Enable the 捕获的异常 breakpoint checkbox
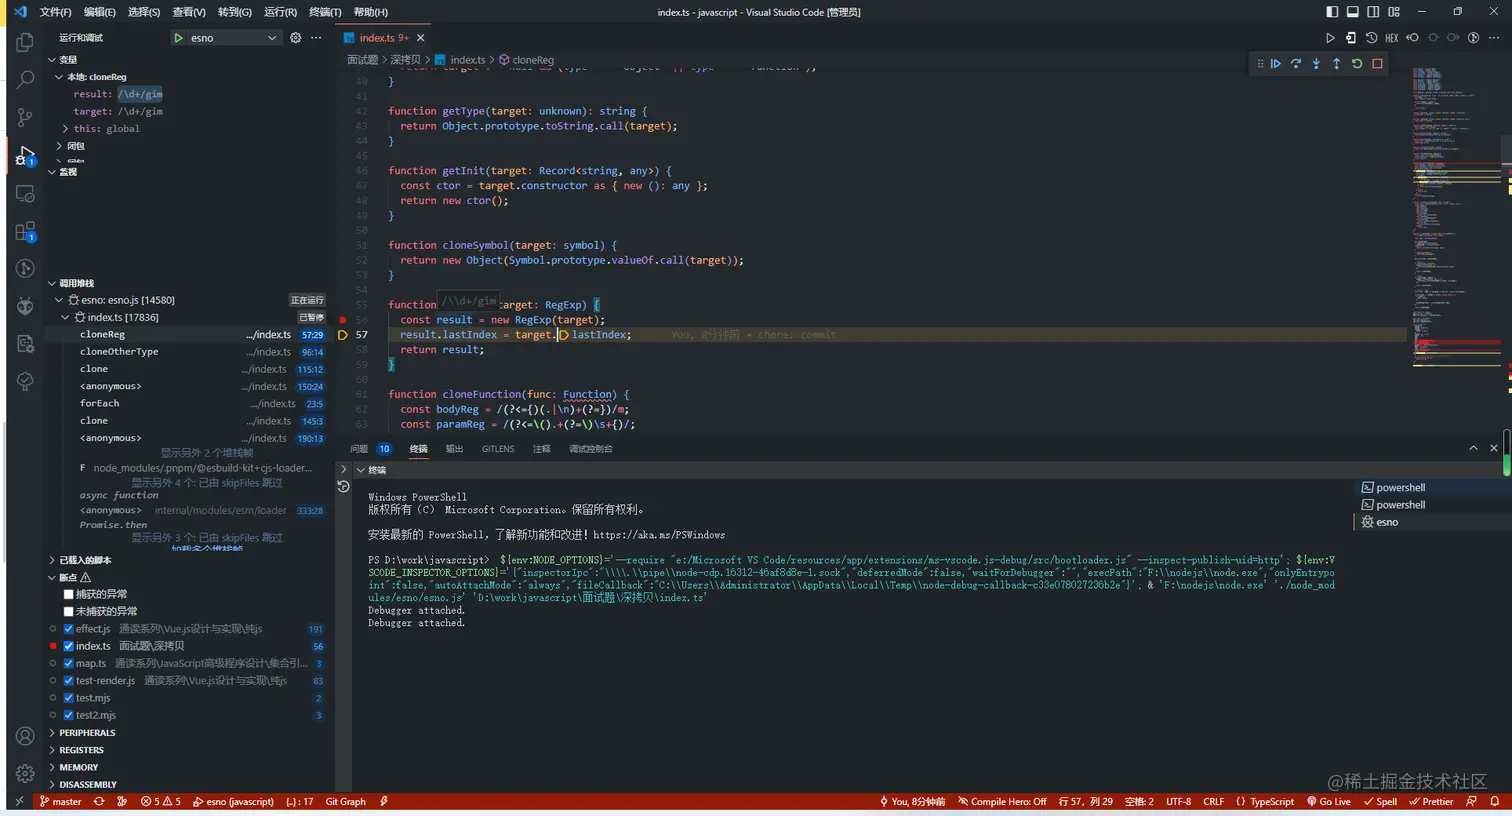 click(69, 594)
